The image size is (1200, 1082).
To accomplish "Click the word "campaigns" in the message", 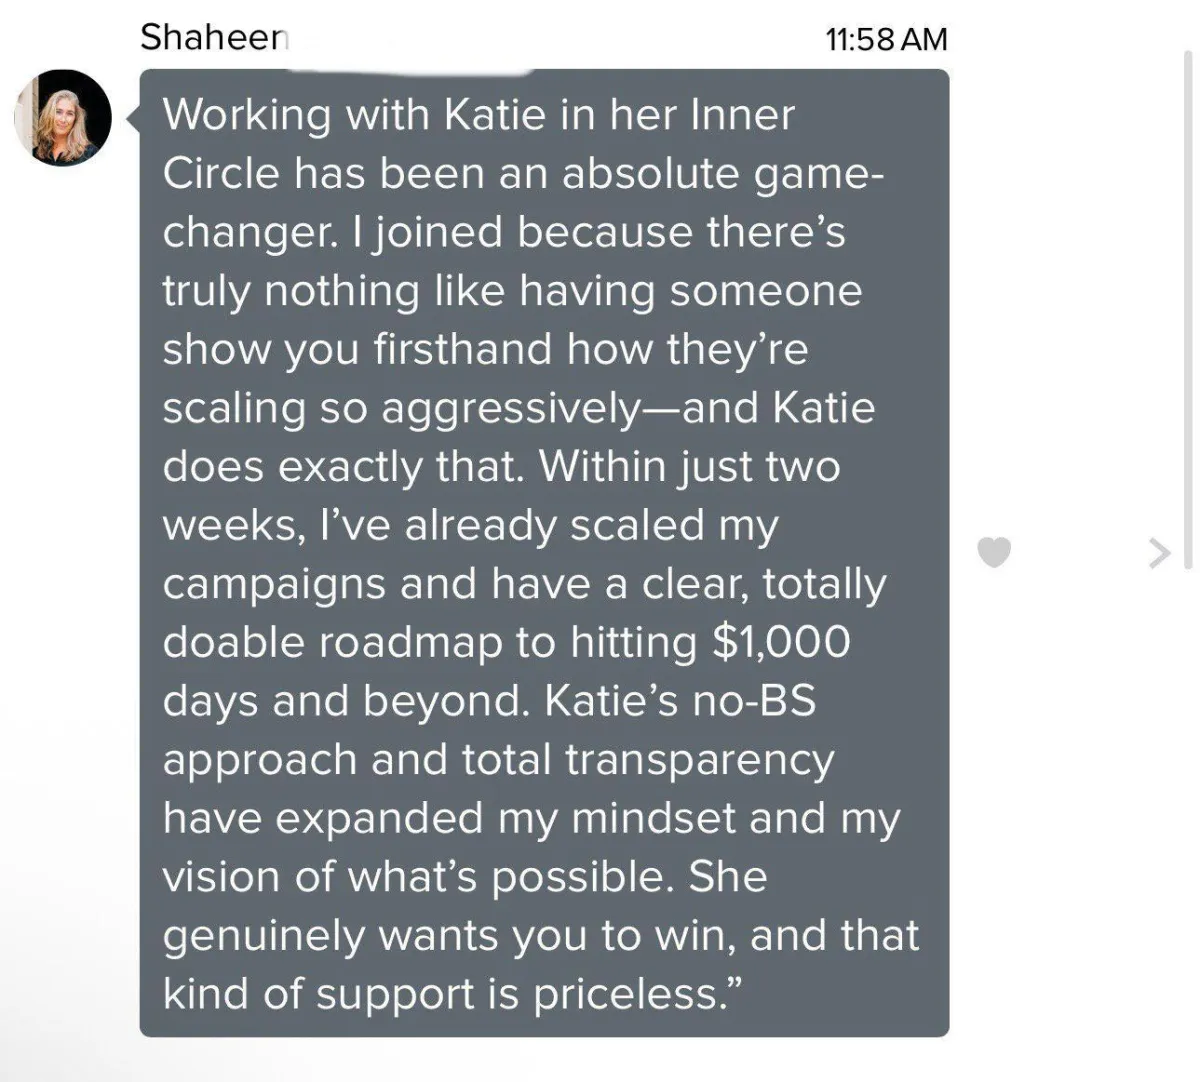I will pos(274,584).
